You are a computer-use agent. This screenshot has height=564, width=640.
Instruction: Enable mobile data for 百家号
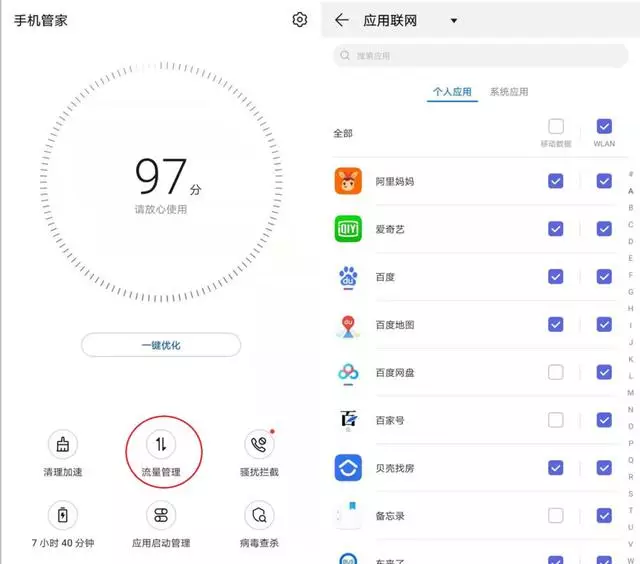click(x=556, y=420)
